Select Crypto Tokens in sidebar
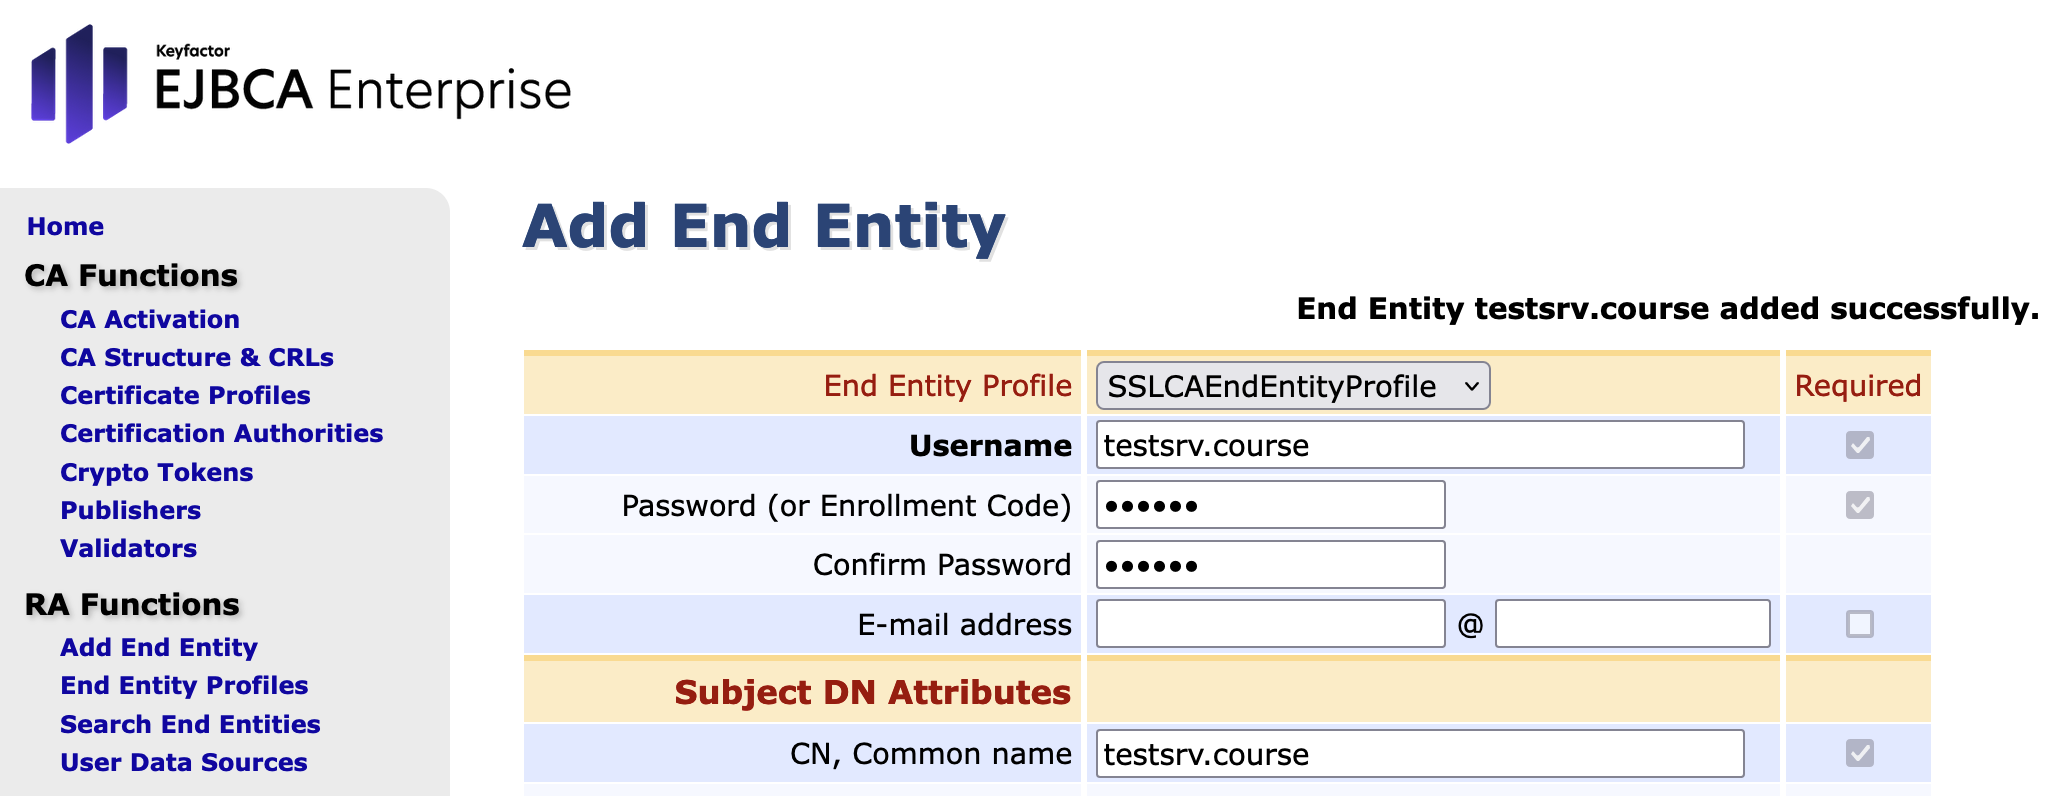This screenshot has width=2072, height=796. [156, 473]
